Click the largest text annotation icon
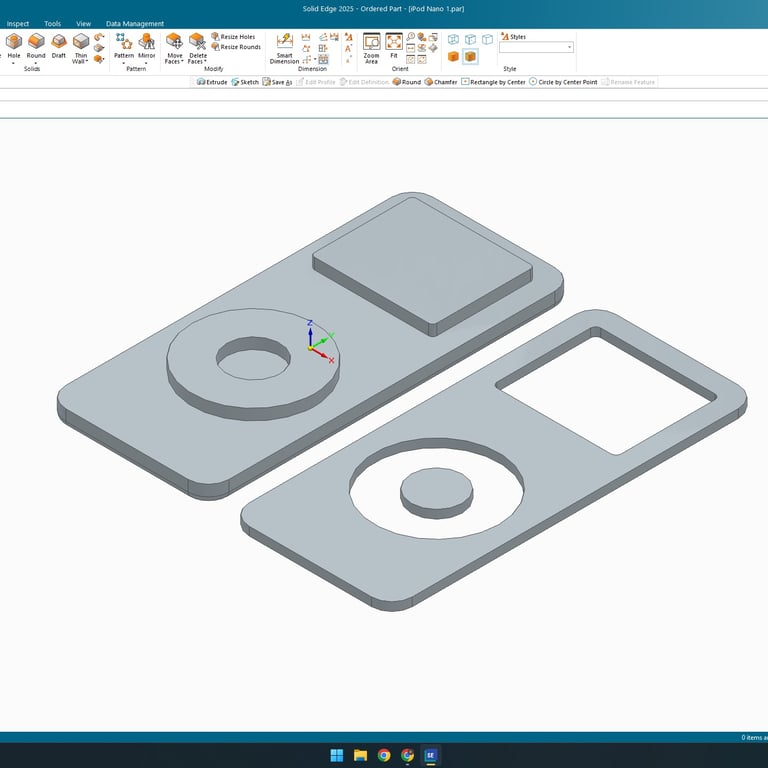This screenshot has width=768, height=768. 348,37
